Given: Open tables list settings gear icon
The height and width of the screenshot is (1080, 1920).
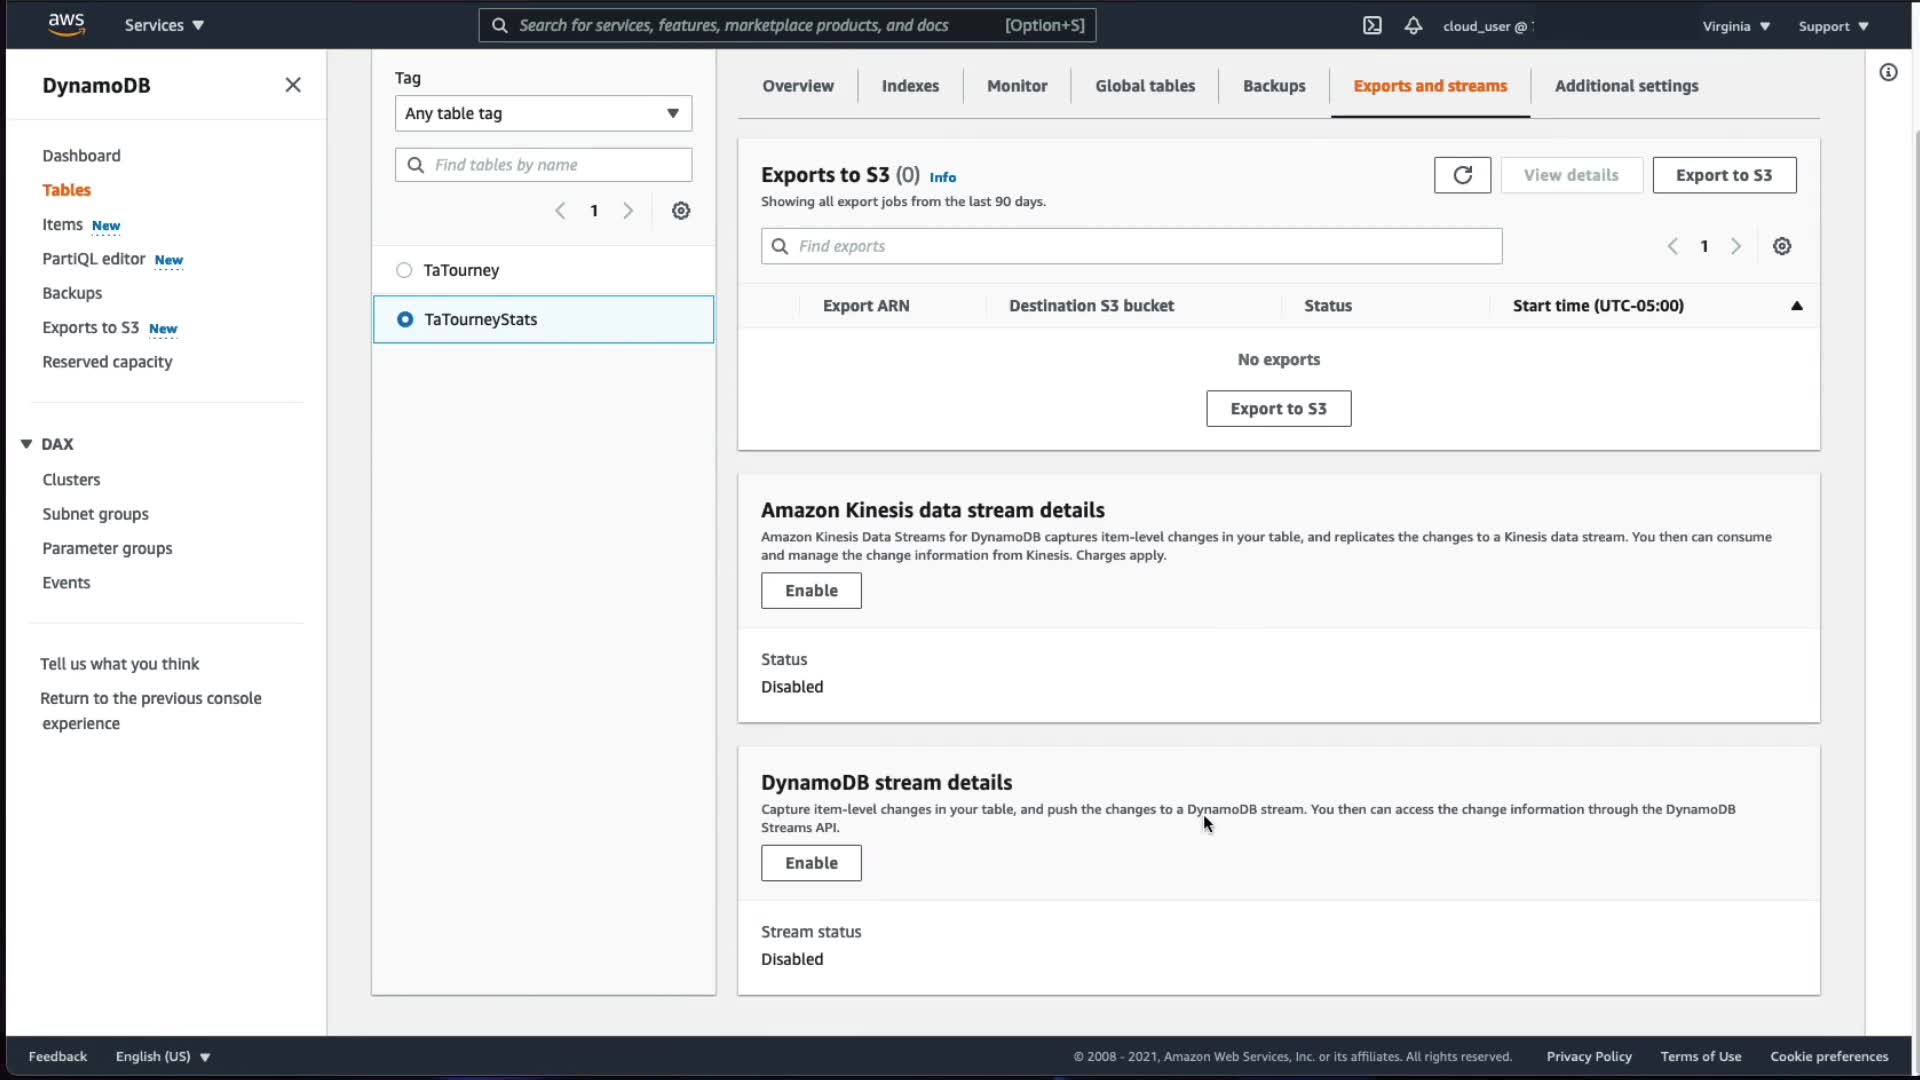Looking at the screenshot, I should pos(681,211).
